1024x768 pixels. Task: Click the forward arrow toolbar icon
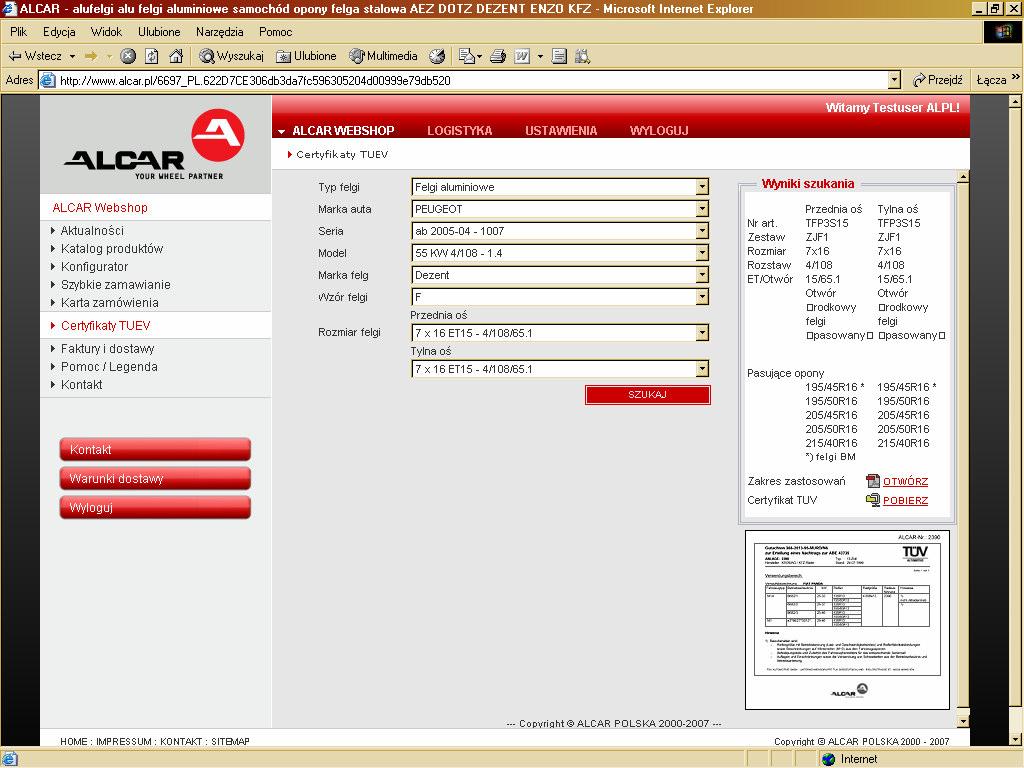[x=91, y=56]
